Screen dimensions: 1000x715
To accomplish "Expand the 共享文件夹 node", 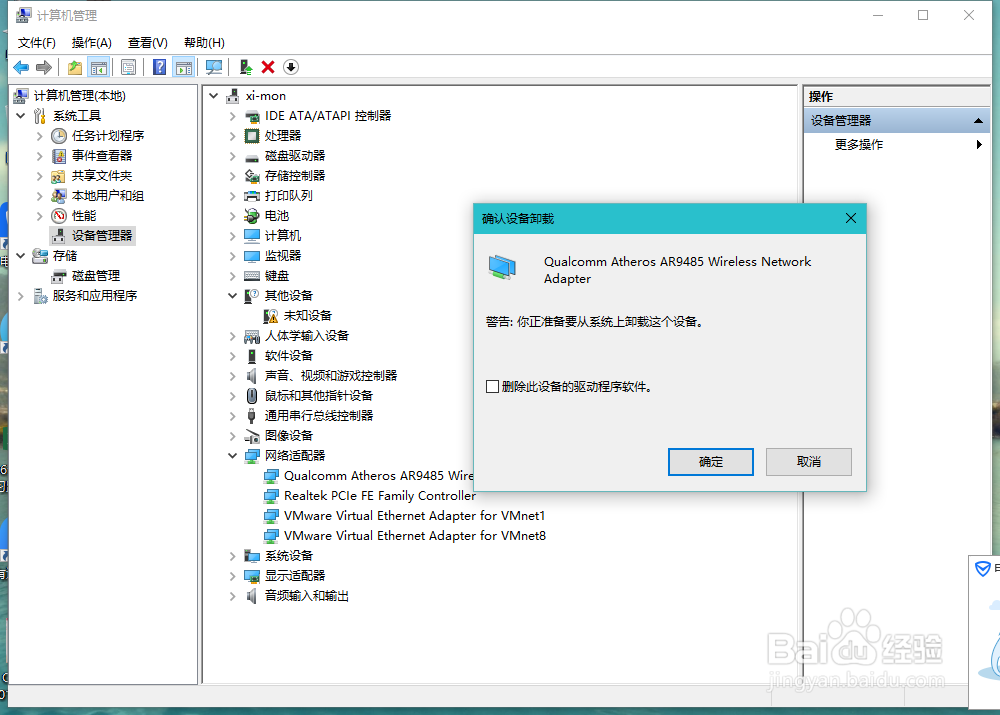I will [x=40, y=175].
